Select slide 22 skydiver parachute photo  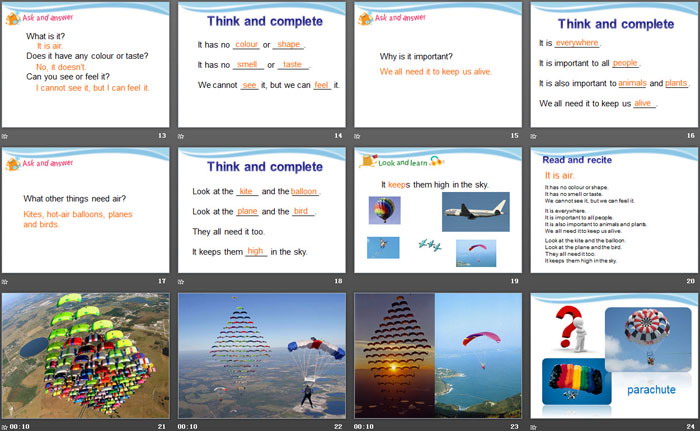262,356
